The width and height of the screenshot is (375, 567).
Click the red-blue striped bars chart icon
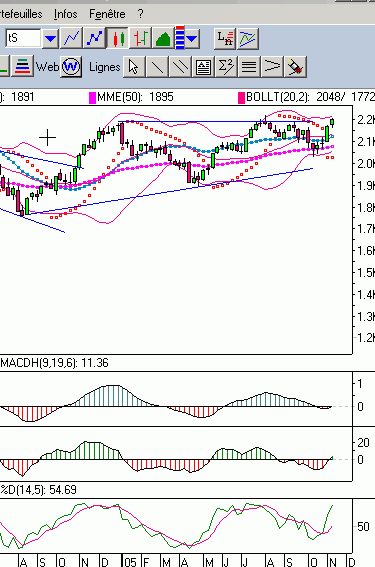coord(180,38)
